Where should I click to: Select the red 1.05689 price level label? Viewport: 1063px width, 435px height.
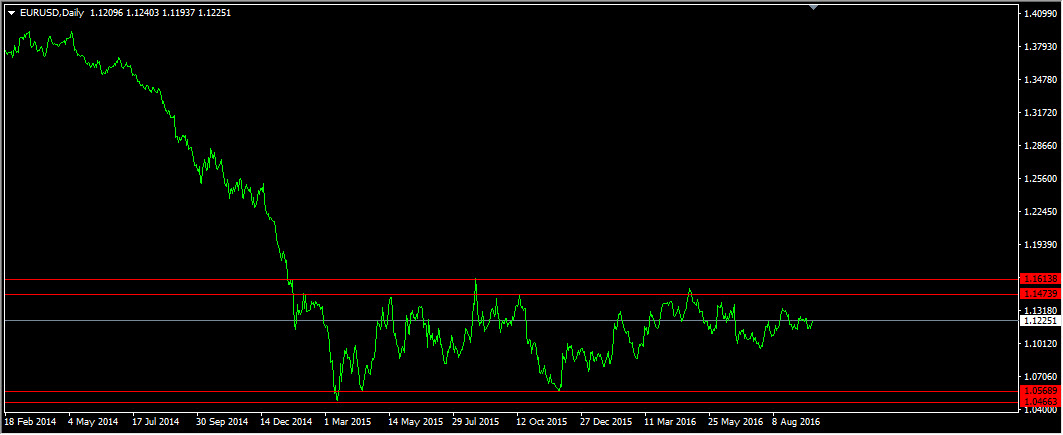click(1039, 391)
